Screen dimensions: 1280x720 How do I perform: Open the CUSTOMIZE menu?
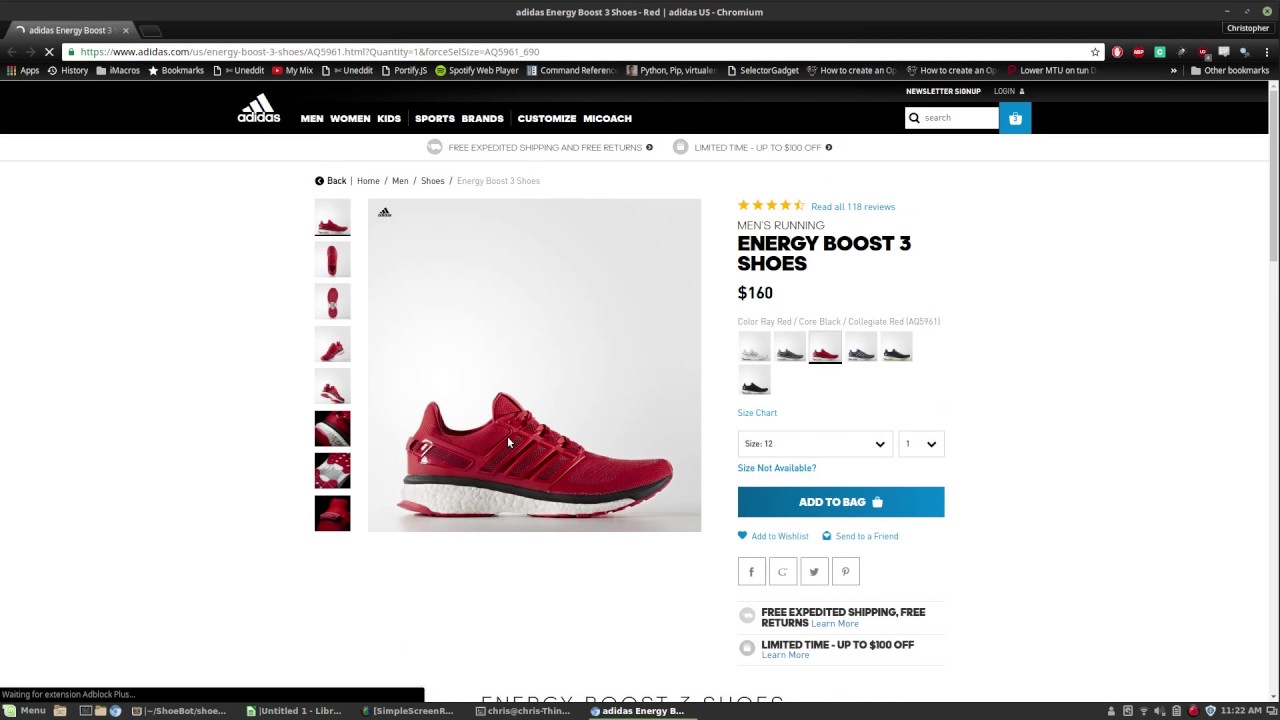pyautogui.click(x=547, y=118)
